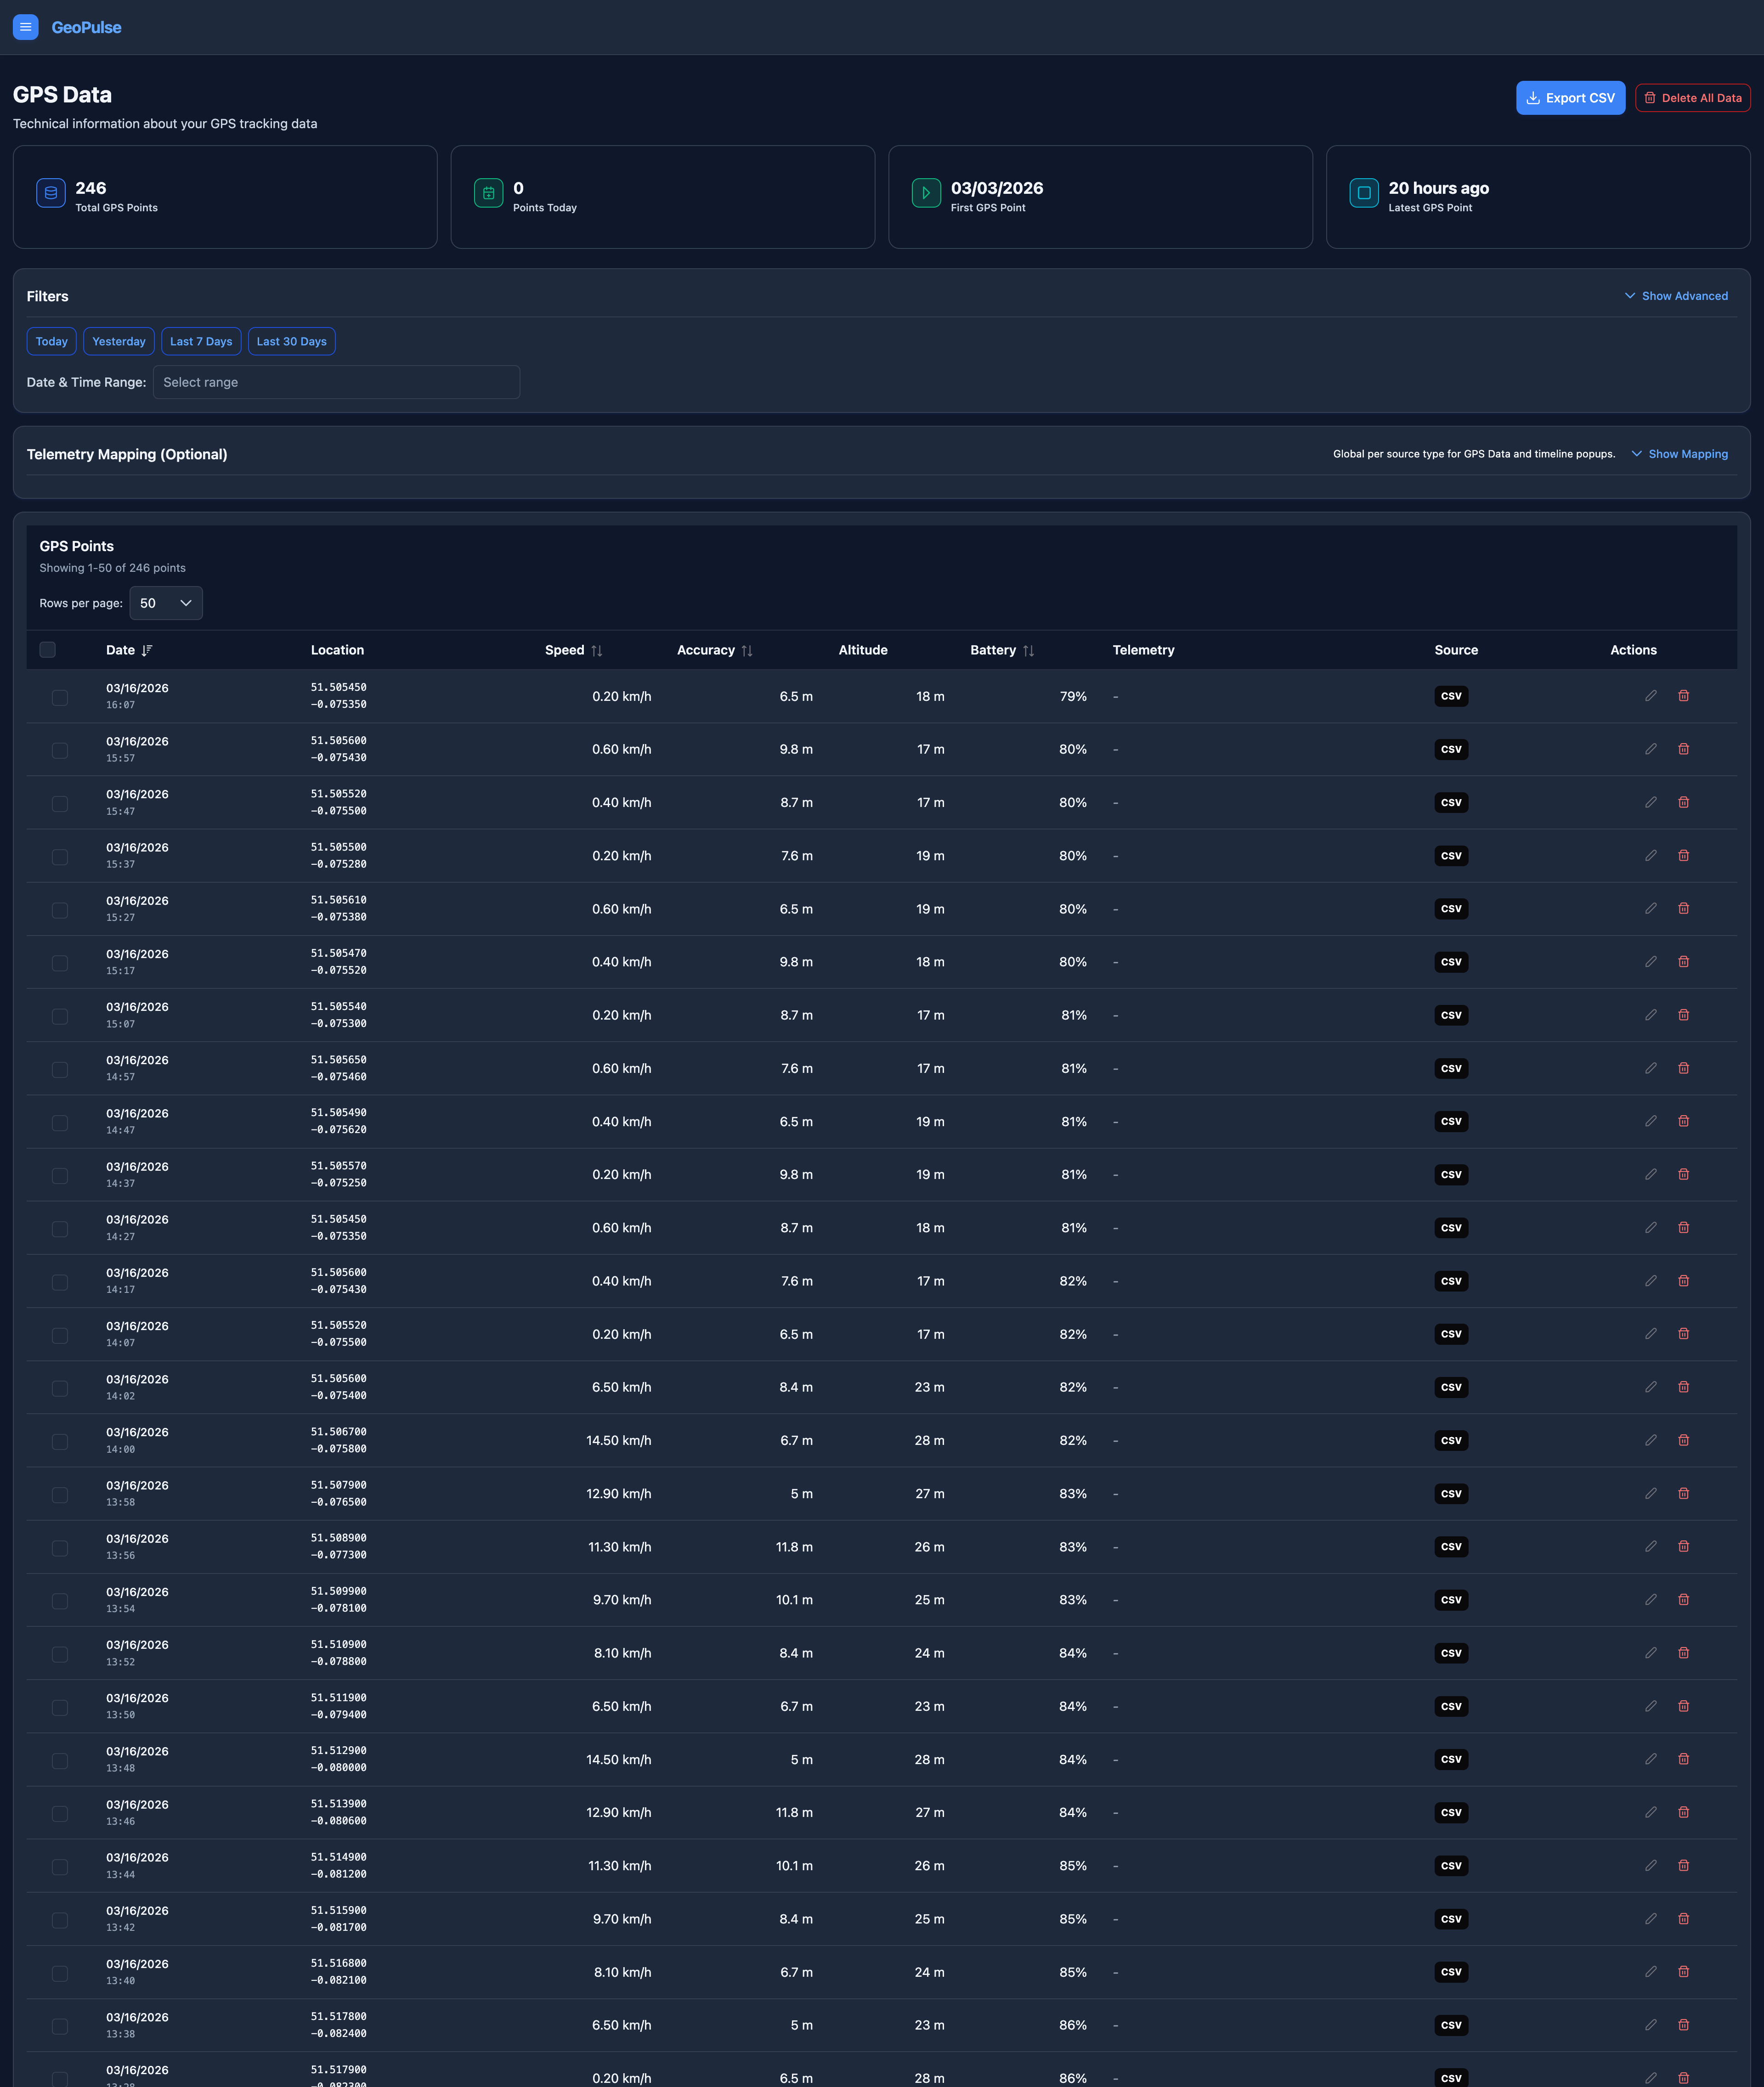Edit the 03/16/2026 15:57 row

[x=1651, y=749]
